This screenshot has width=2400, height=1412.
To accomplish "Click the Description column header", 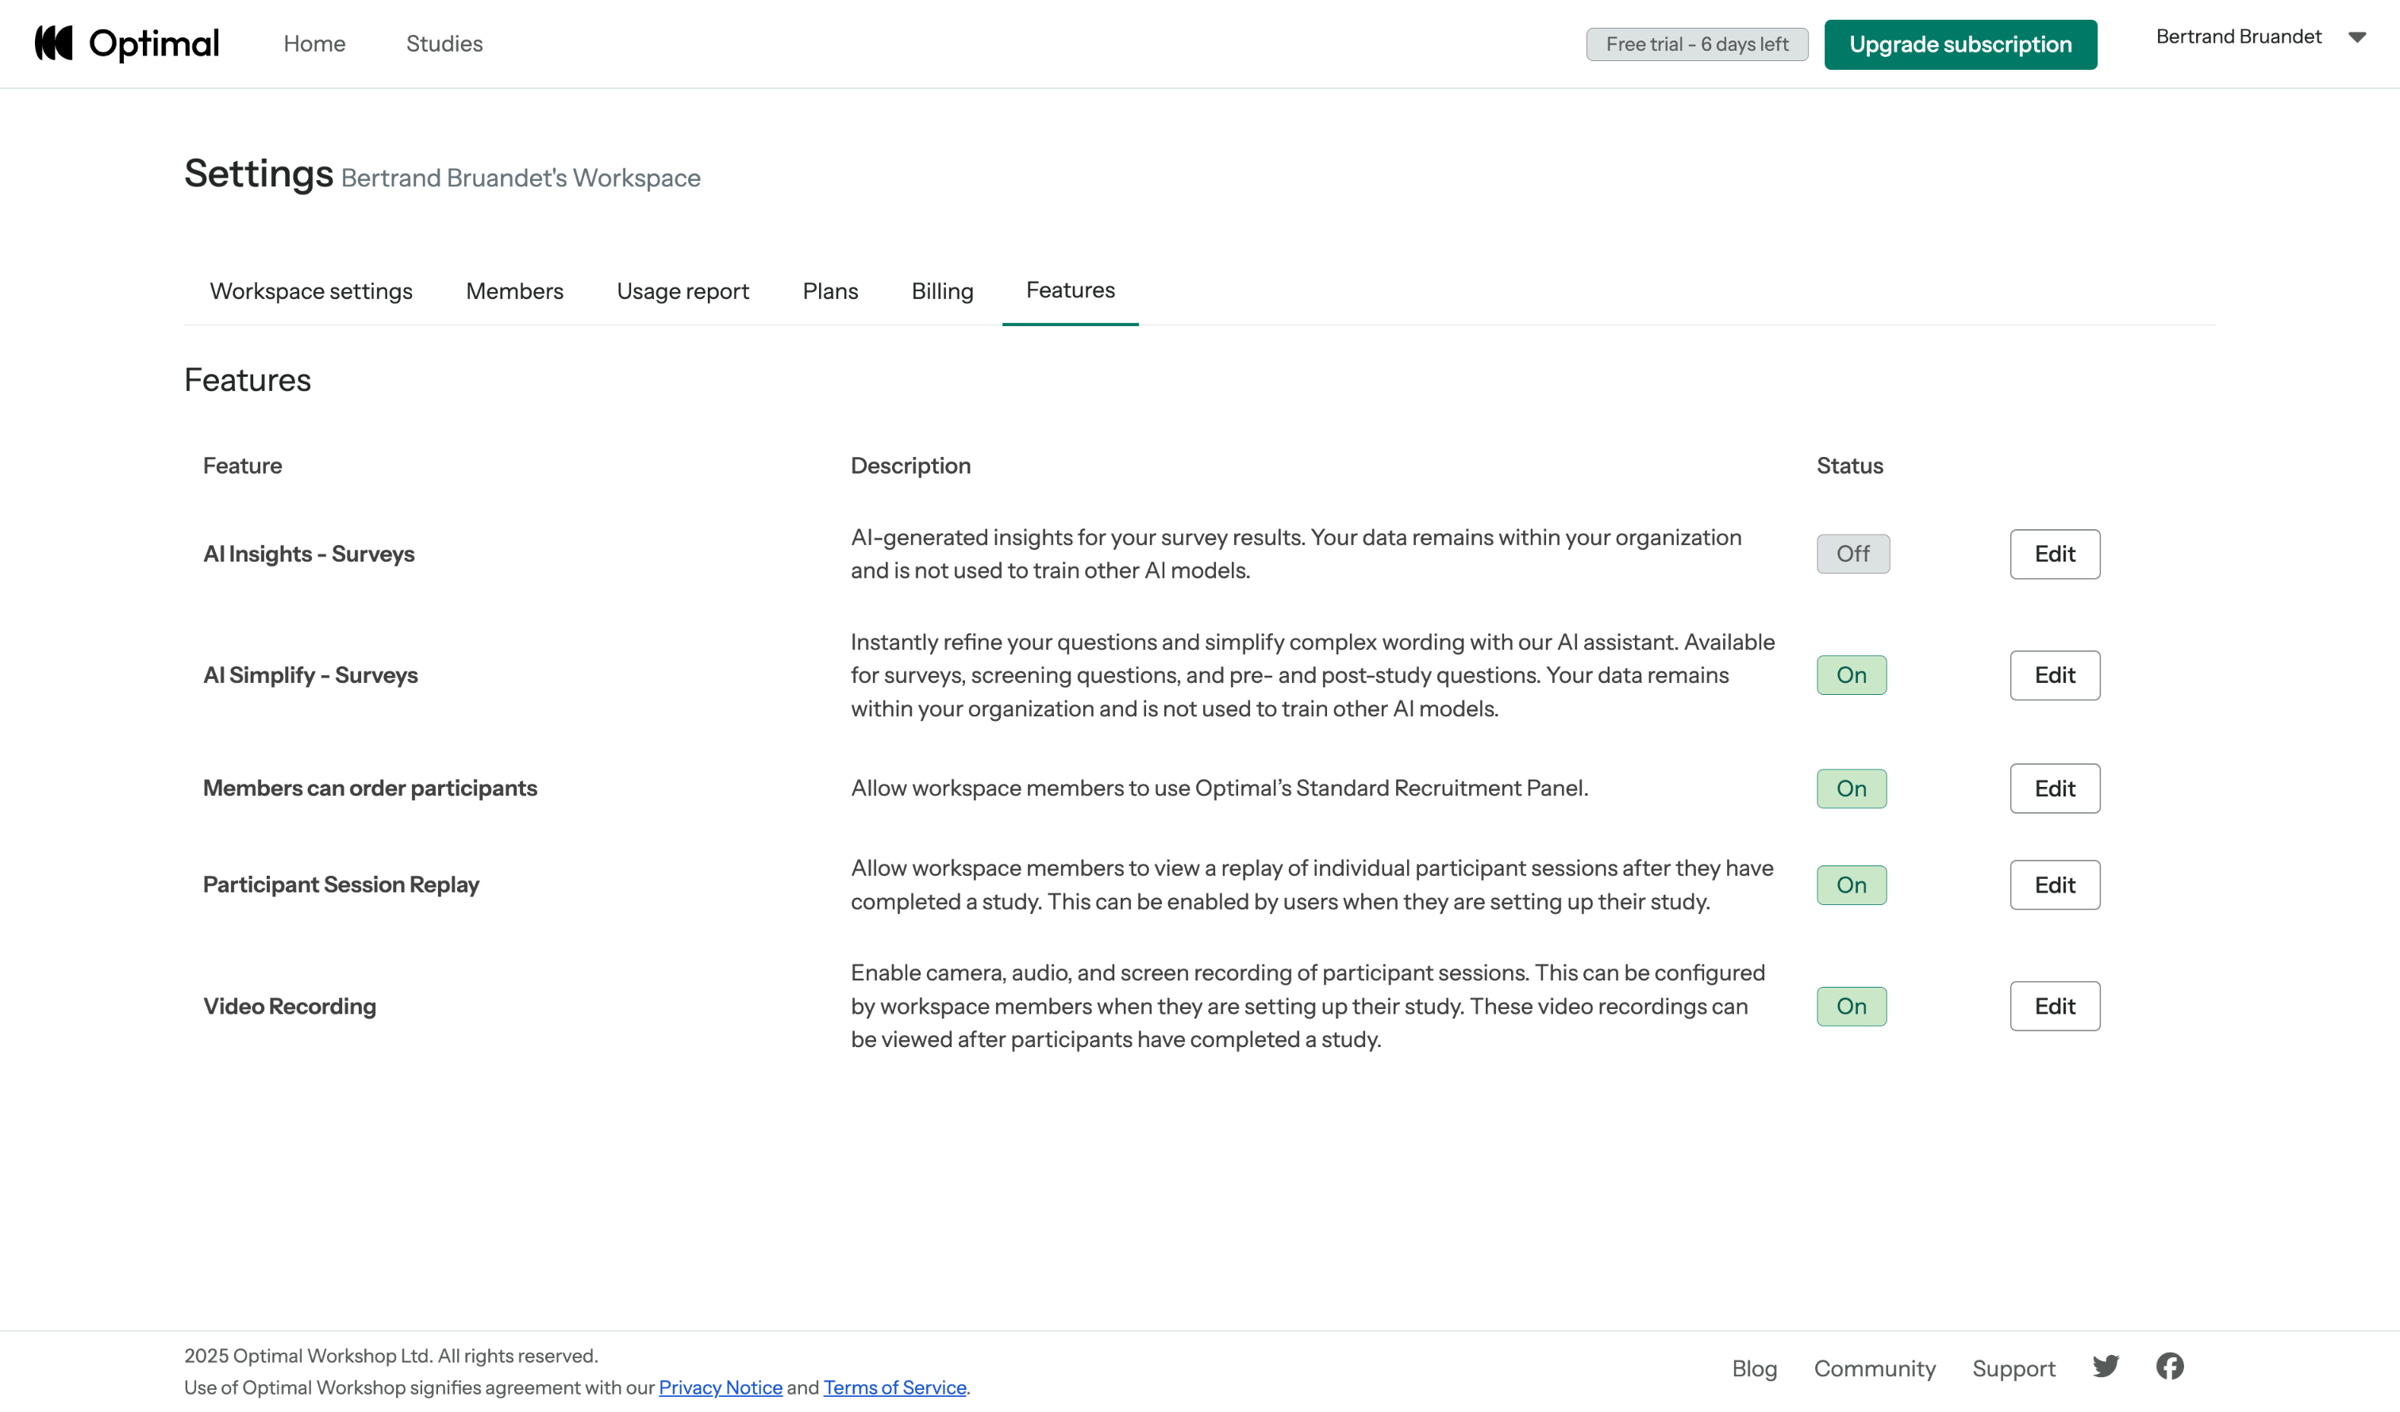I will point(910,465).
